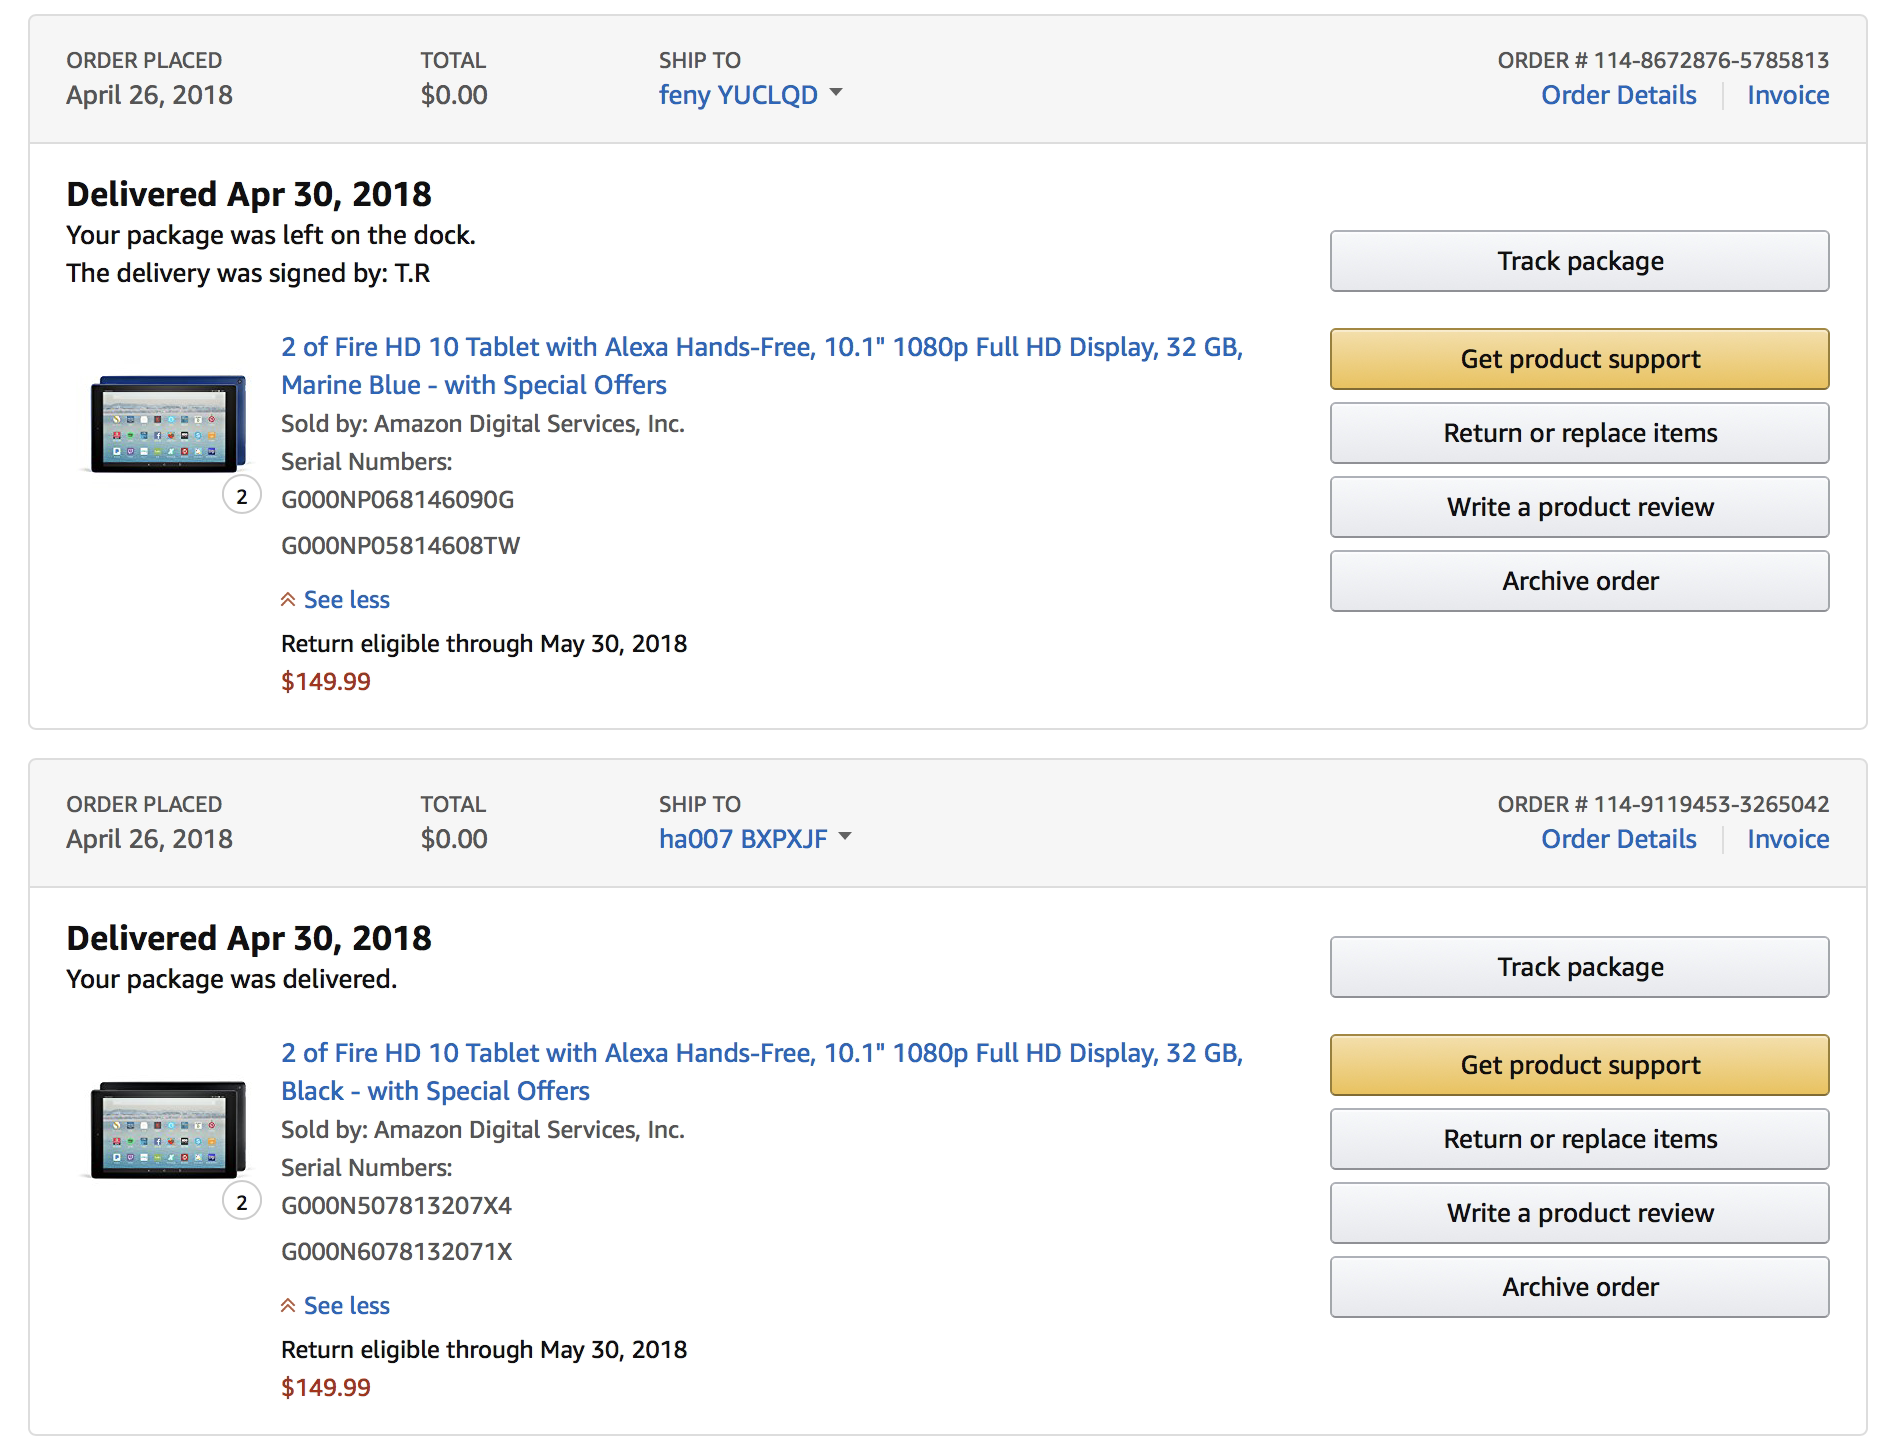
Task: Return or replace Marine Blue tablet items
Action: pyautogui.click(x=1579, y=433)
